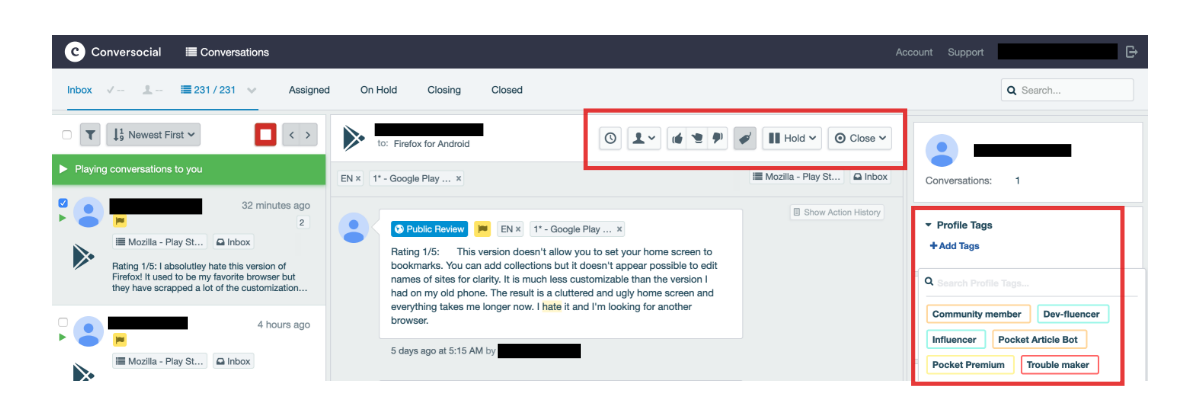Click yellow flag on 4 hours ago conversation
Image resolution: width=1200 pixels, height=416 pixels.
click(119, 340)
